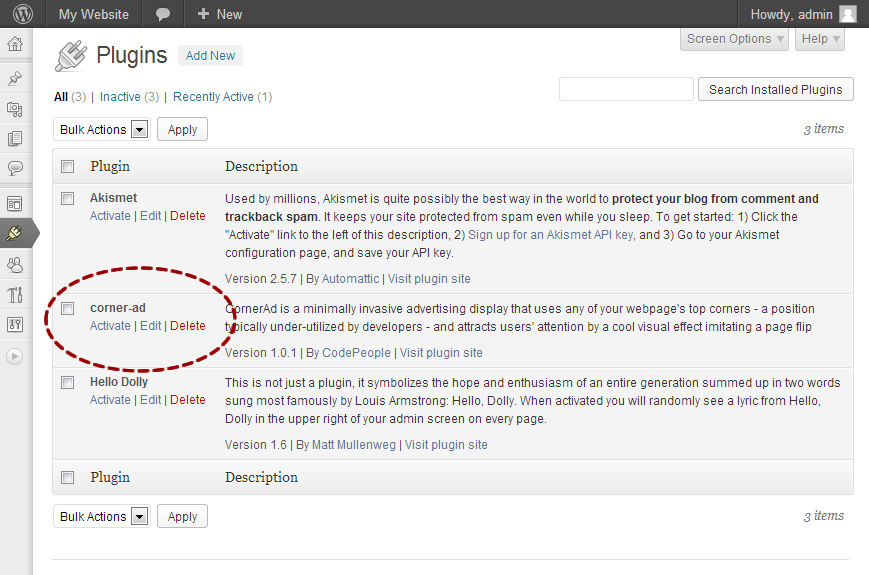Viewport: 869px width, 575px height.
Task: Open Appearance sidebar icon
Action: coord(15,204)
